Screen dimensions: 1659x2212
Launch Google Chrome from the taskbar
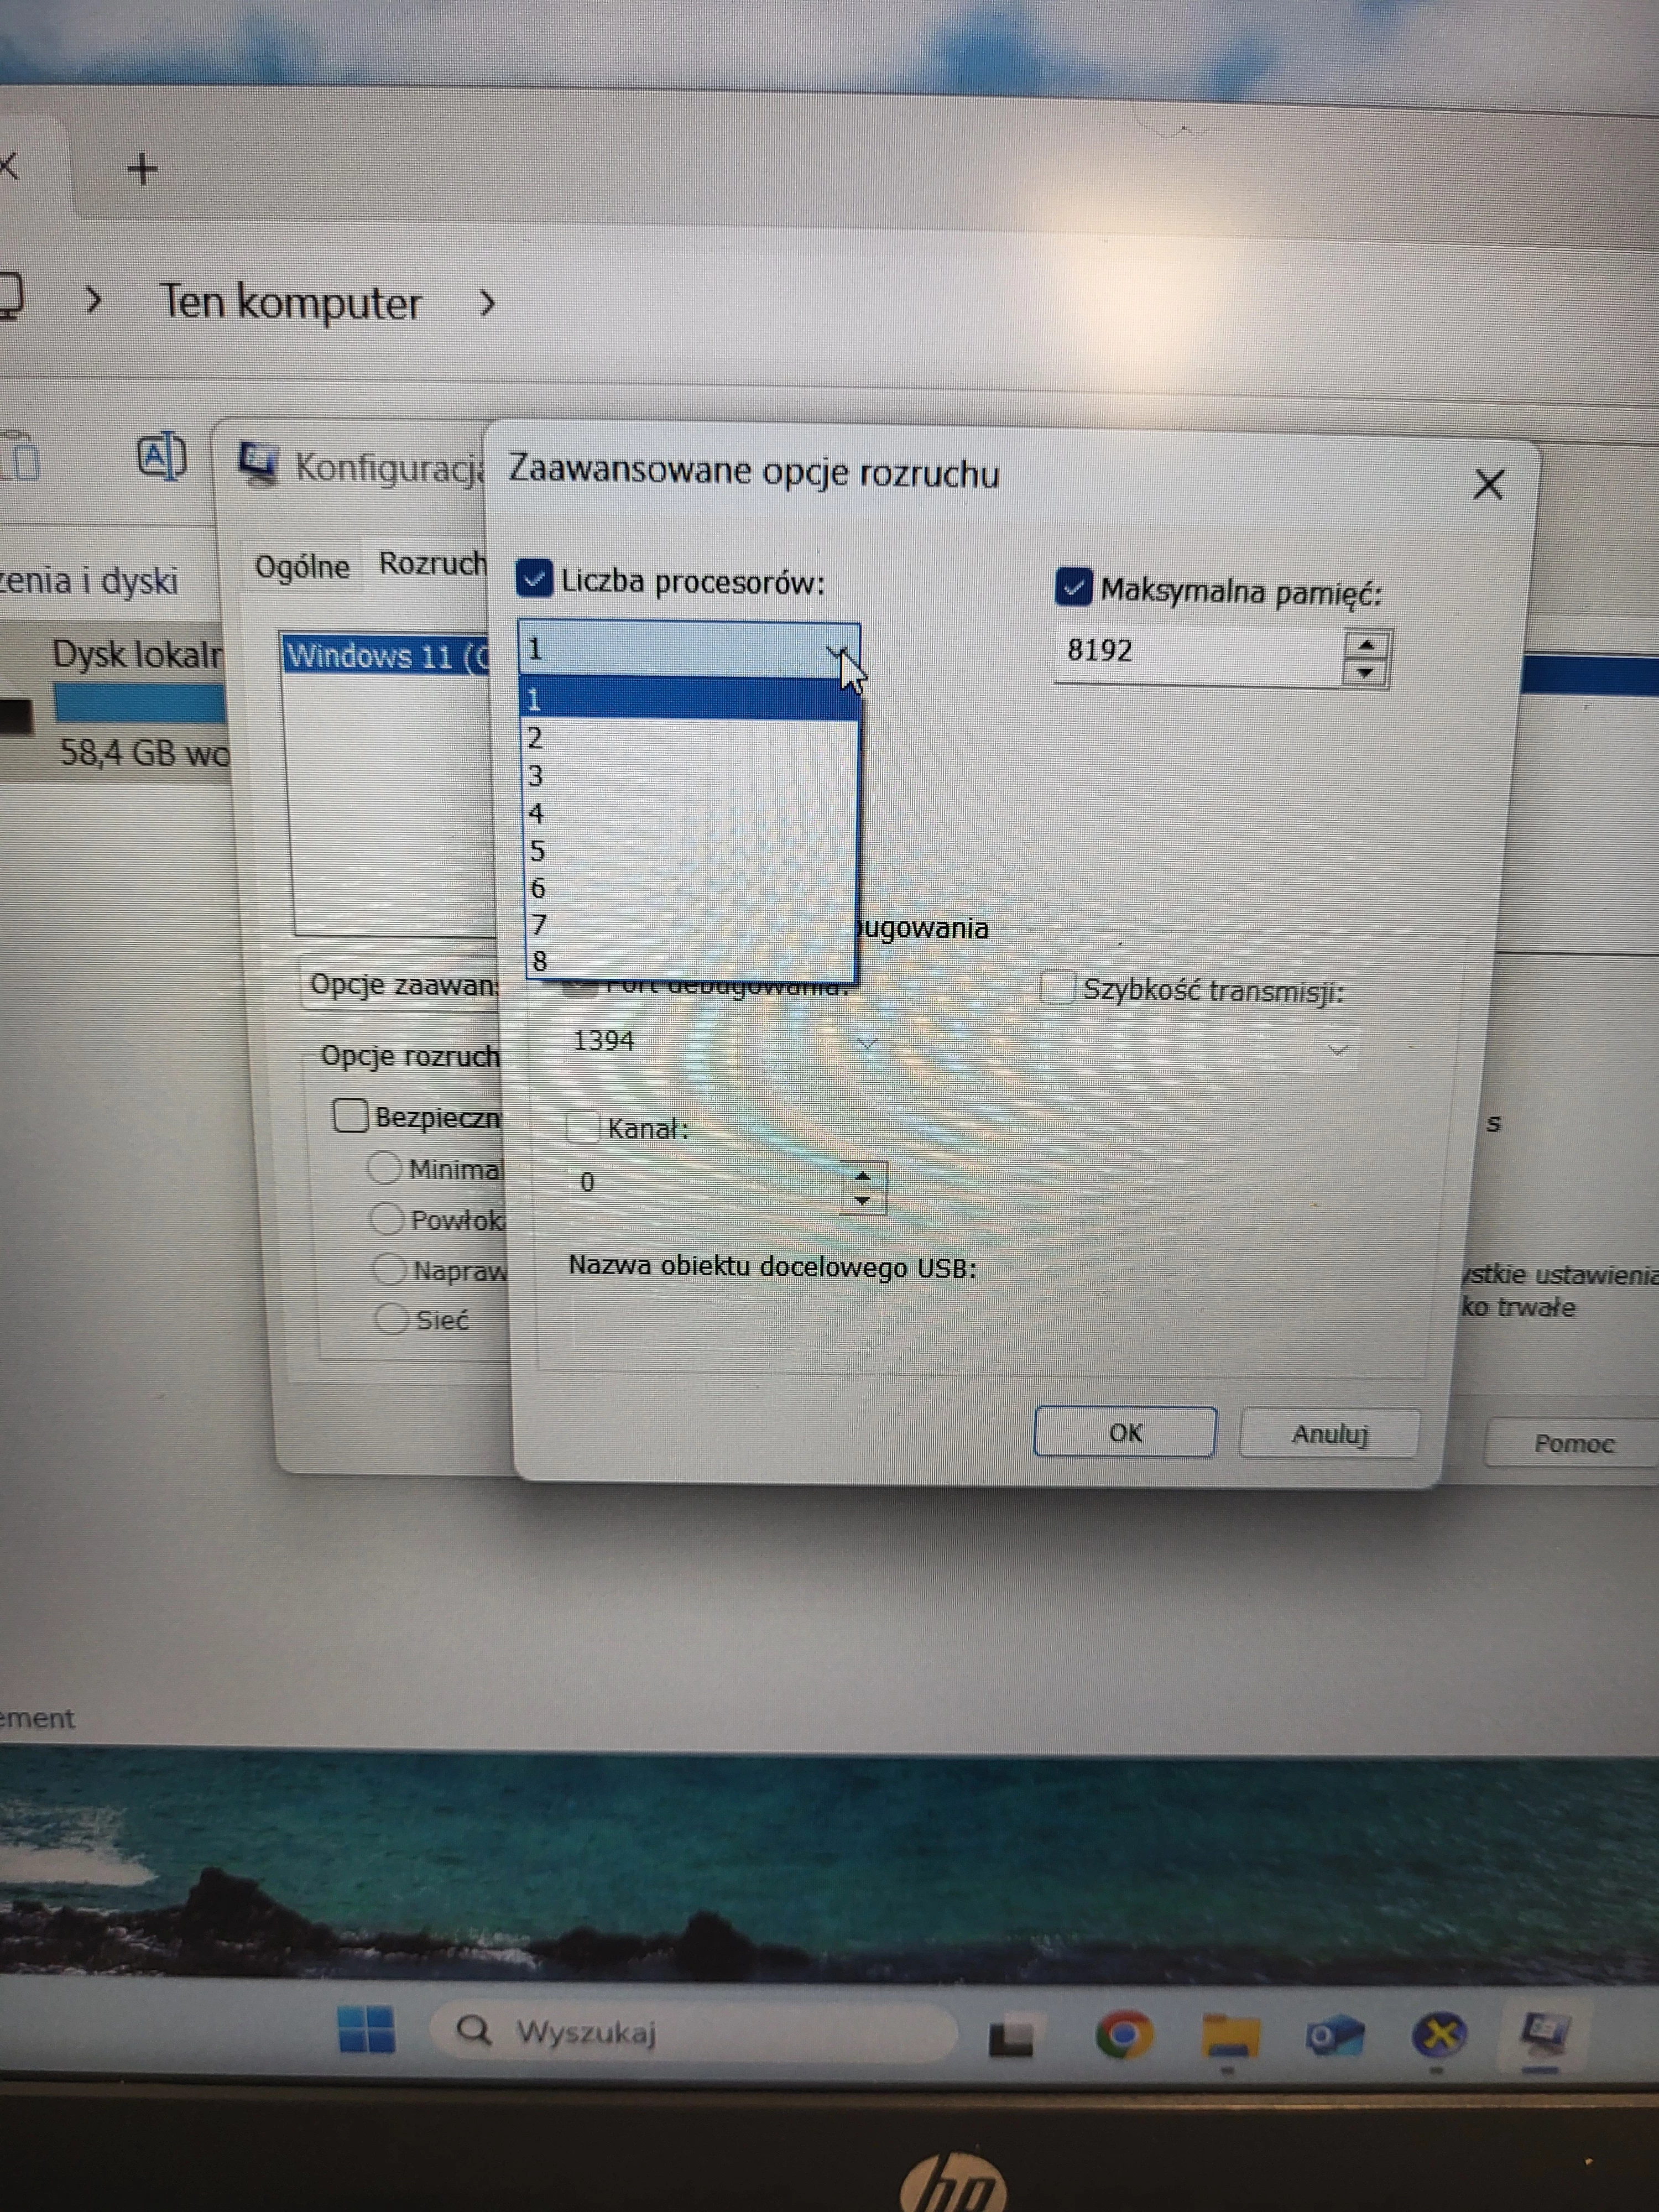1124,2035
